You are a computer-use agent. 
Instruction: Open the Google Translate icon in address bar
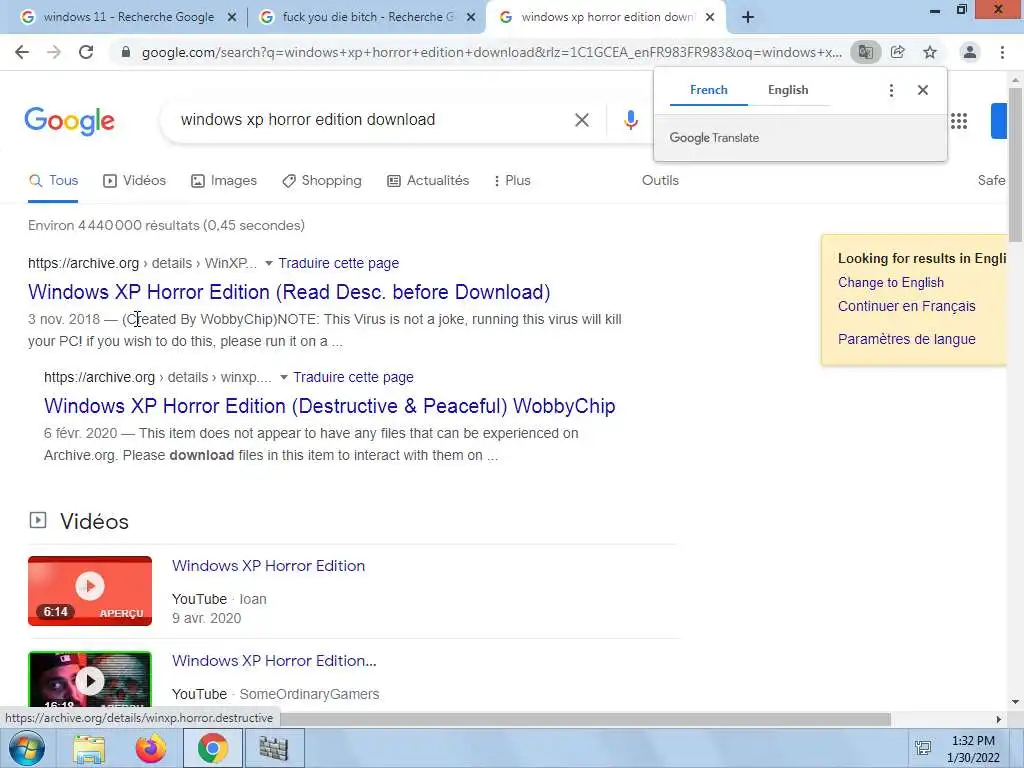pos(865,52)
